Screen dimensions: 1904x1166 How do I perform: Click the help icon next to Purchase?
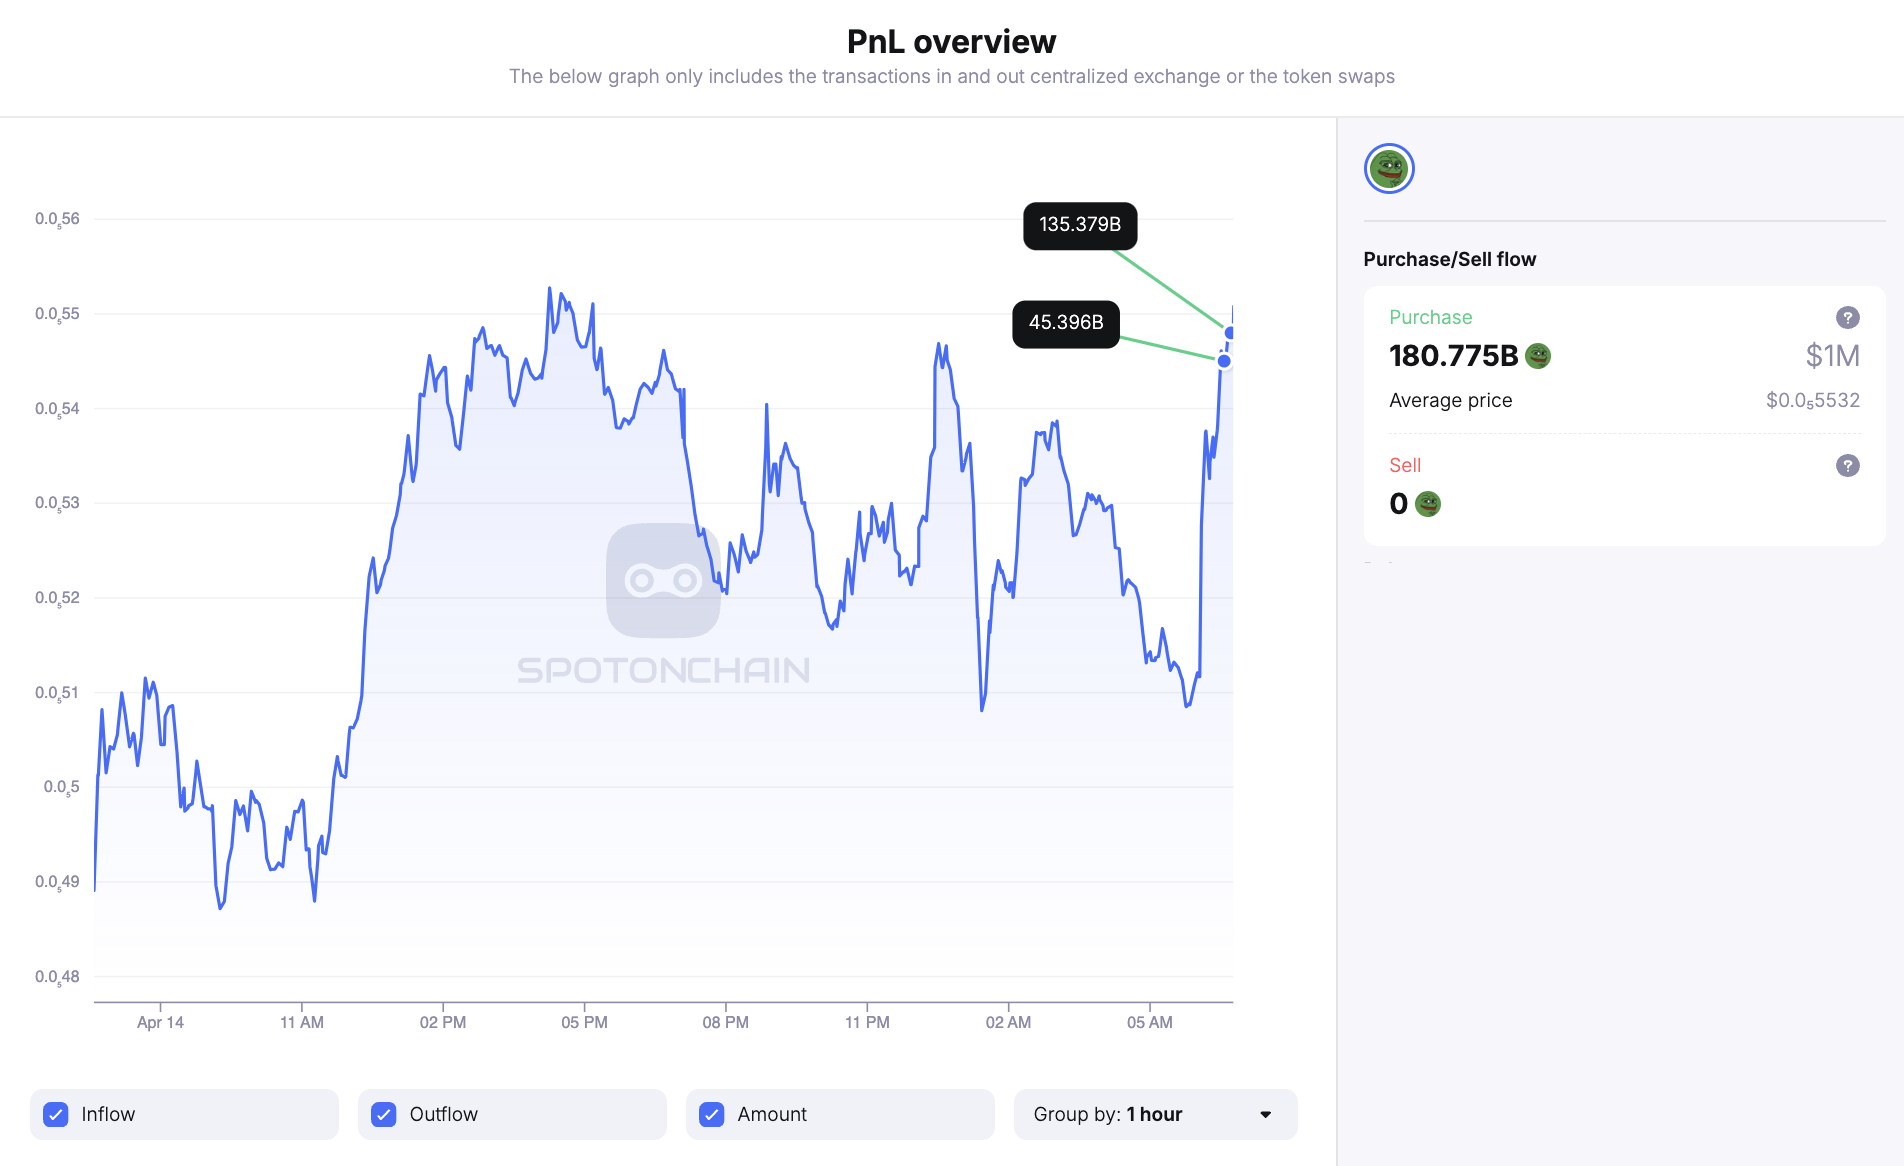pos(1847,317)
